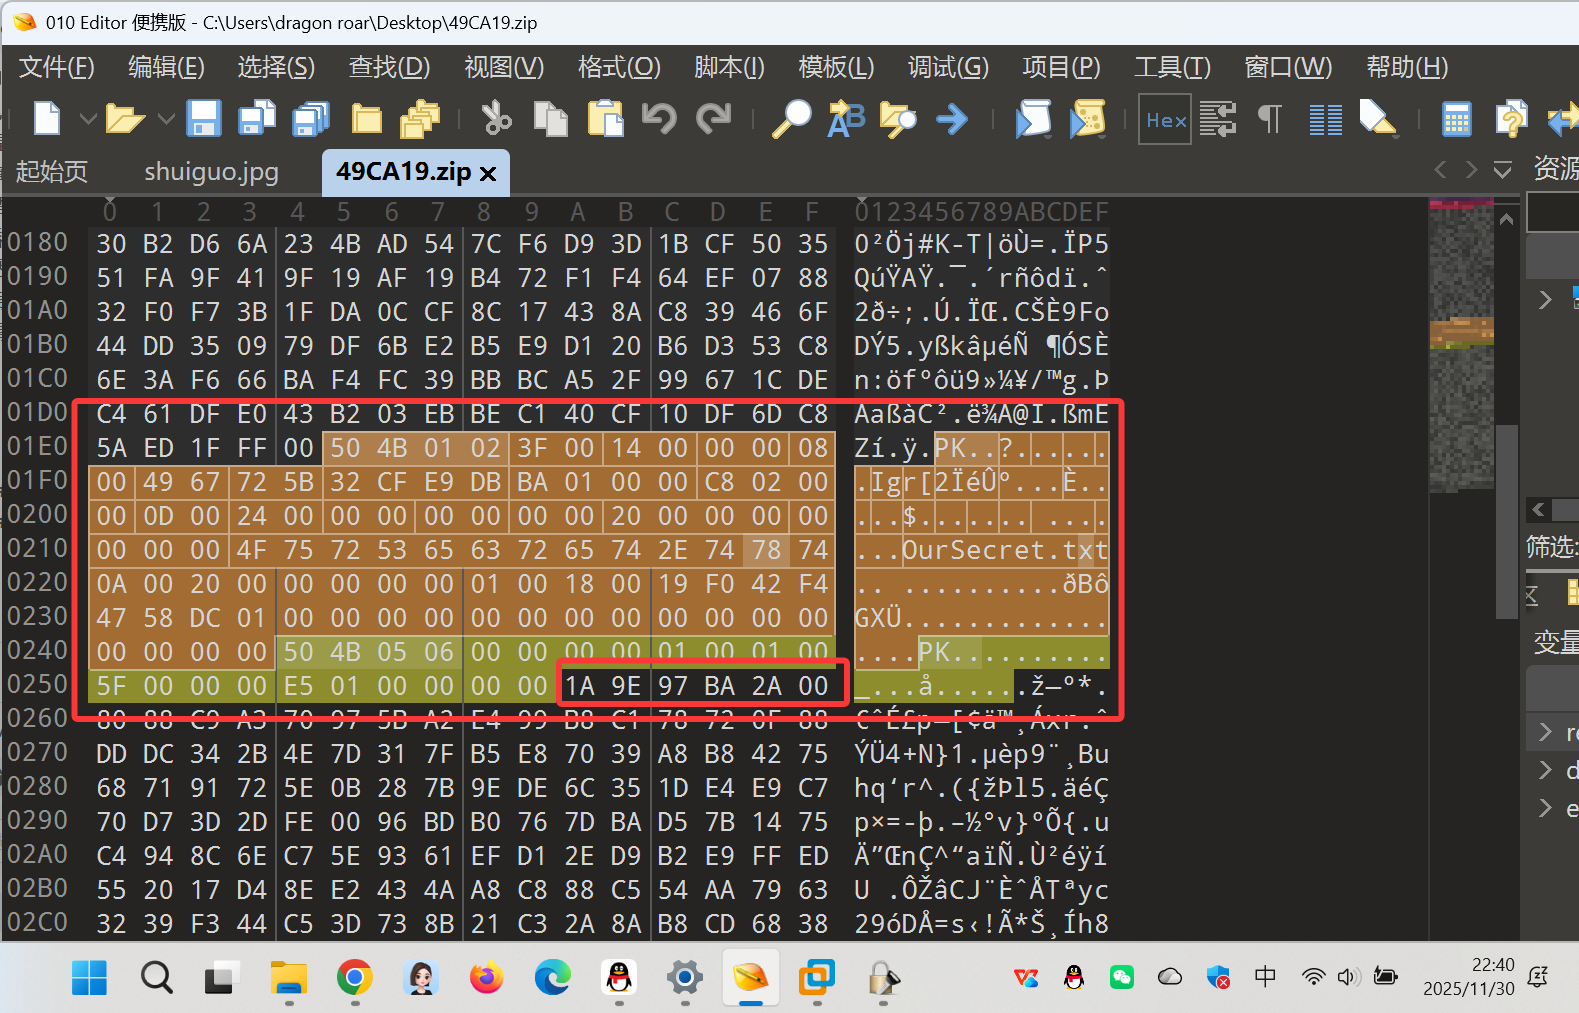Click row address 0250
This screenshot has height=1013, width=1579.
[x=37, y=685]
